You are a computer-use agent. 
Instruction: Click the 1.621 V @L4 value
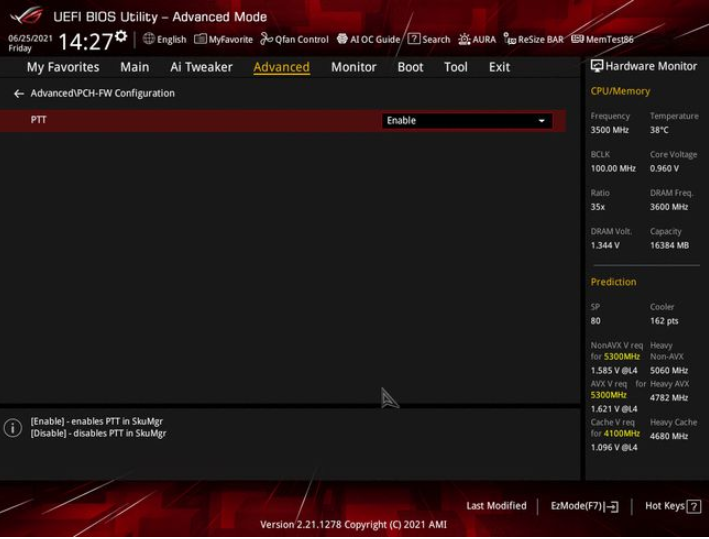point(614,409)
